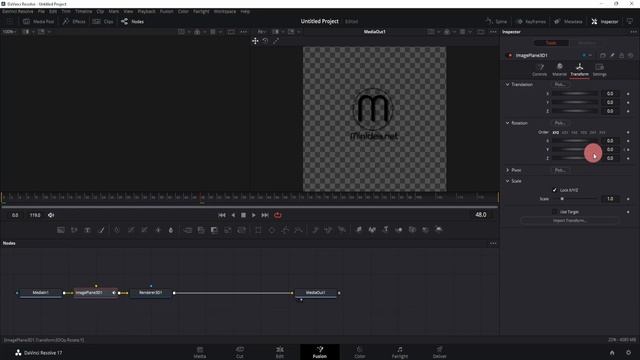This screenshot has height=360, width=640.
Task: Select the Renderer3D1 node
Action: [x=150, y=293]
